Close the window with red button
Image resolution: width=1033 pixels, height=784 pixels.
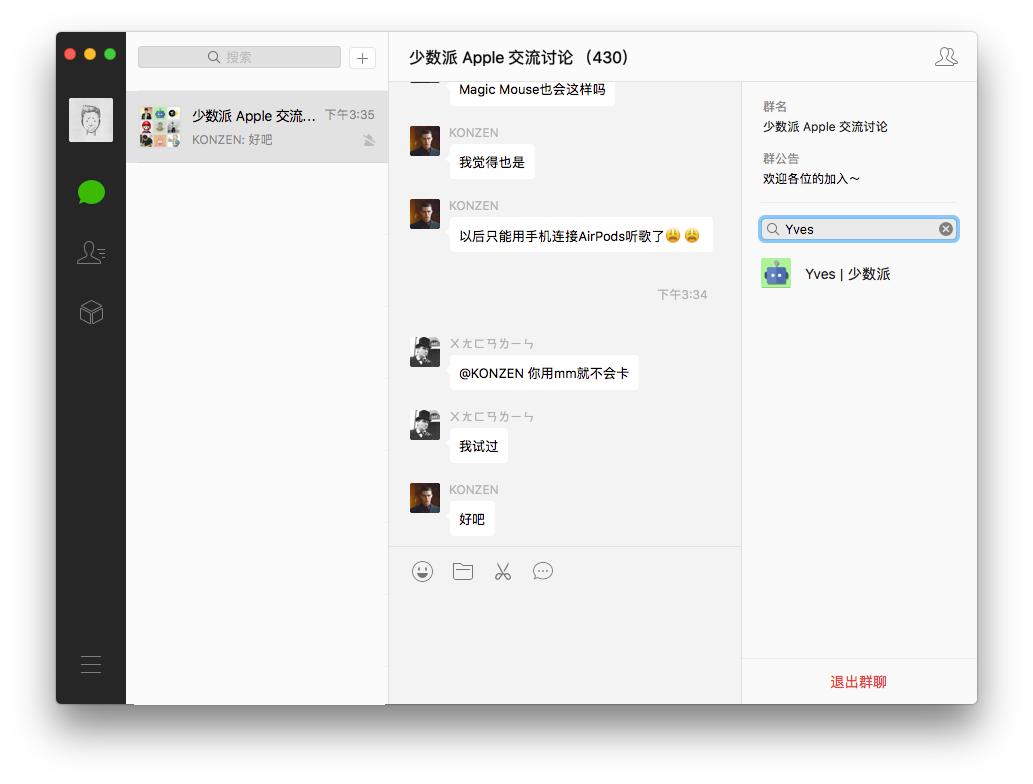[x=70, y=54]
